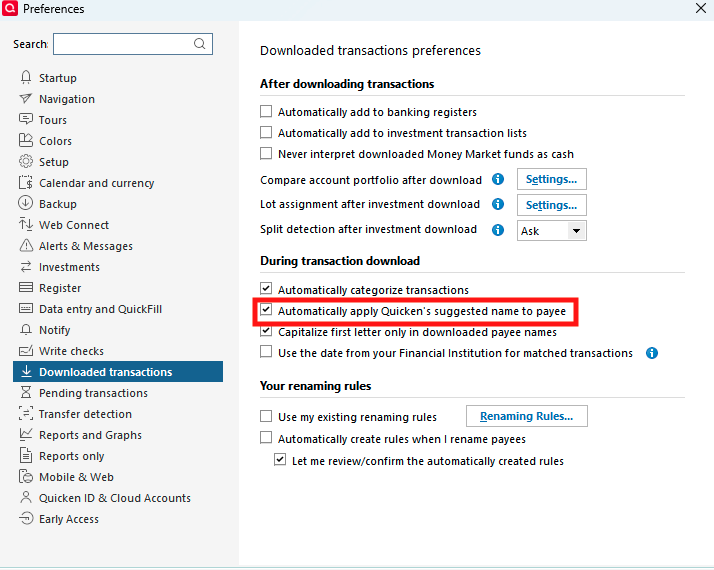The image size is (714, 570).
Task: Show info for Split detection option
Action: click(498, 230)
